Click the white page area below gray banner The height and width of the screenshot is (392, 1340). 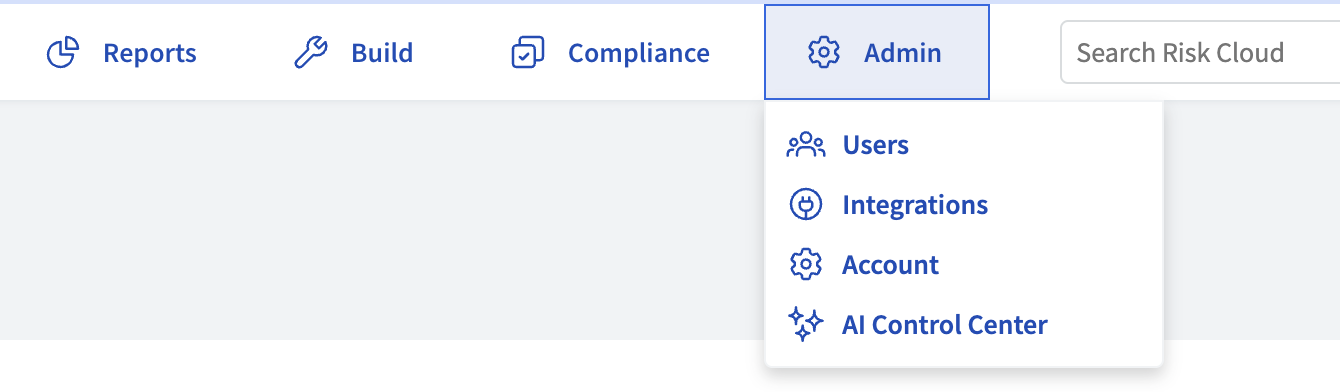380,366
